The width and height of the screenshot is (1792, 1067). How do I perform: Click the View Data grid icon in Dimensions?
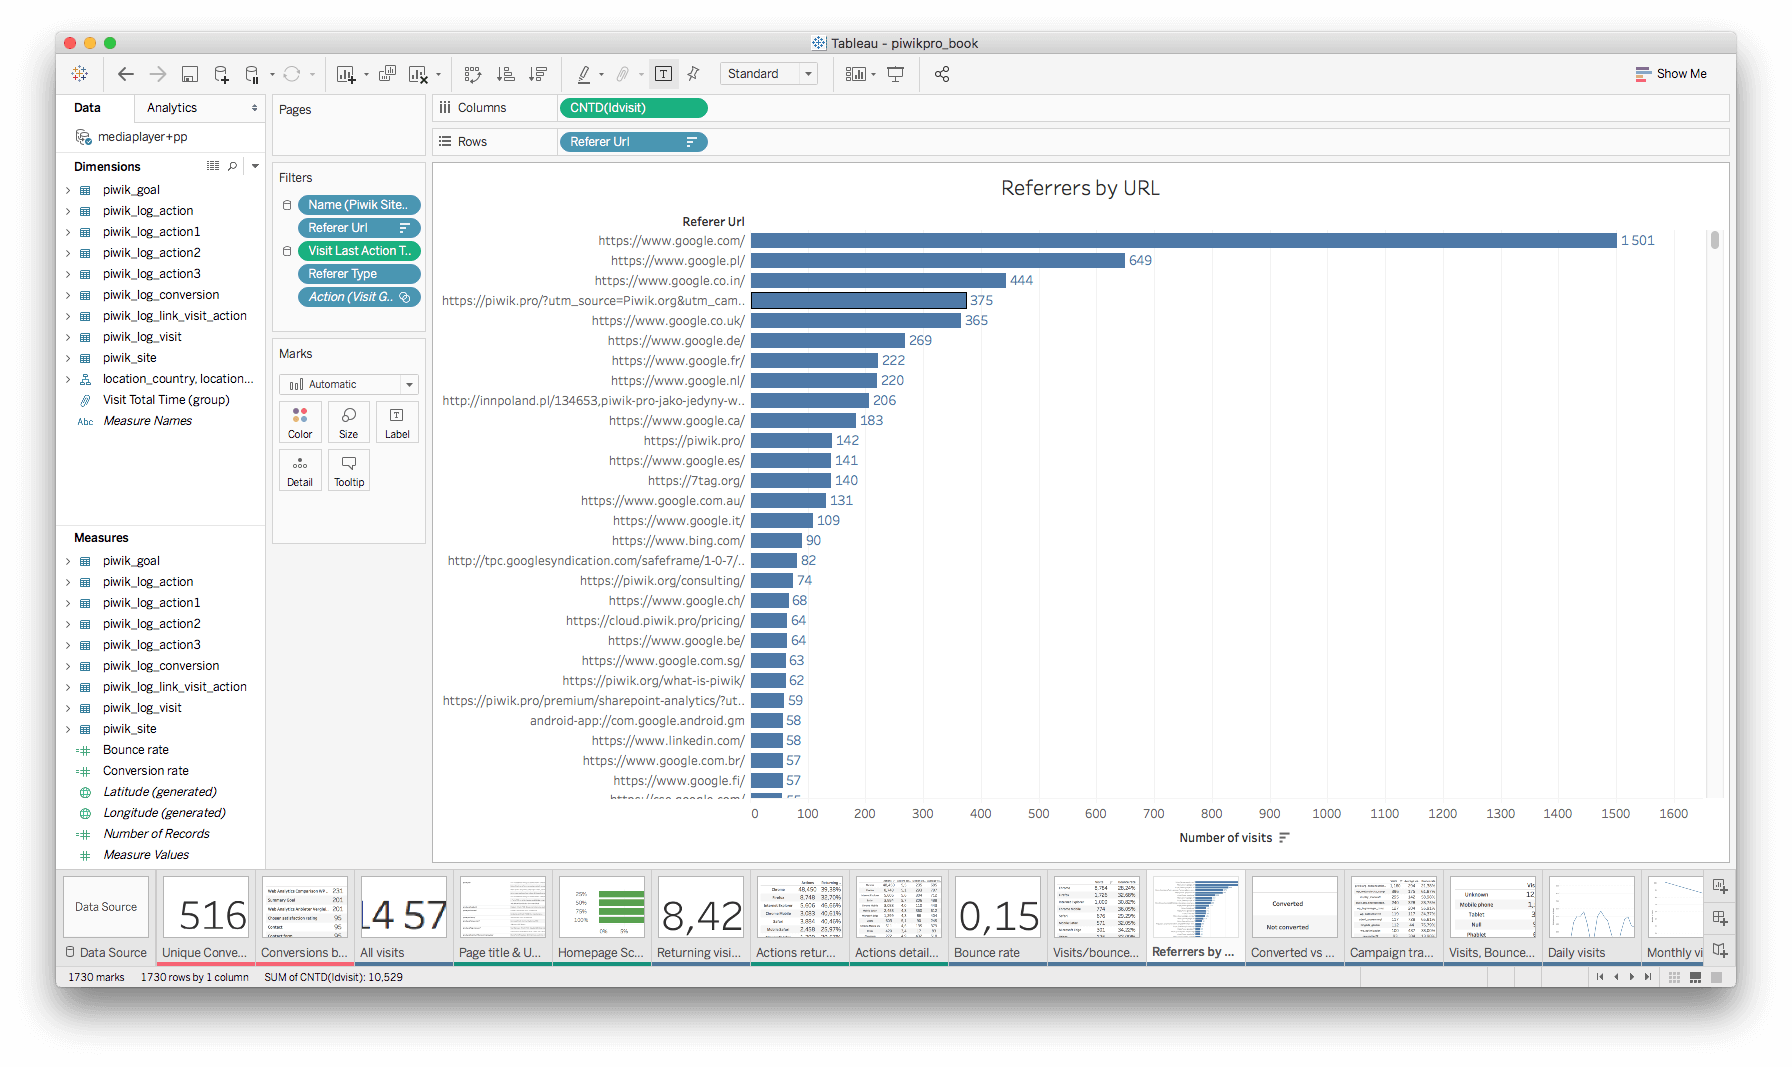coord(213,166)
